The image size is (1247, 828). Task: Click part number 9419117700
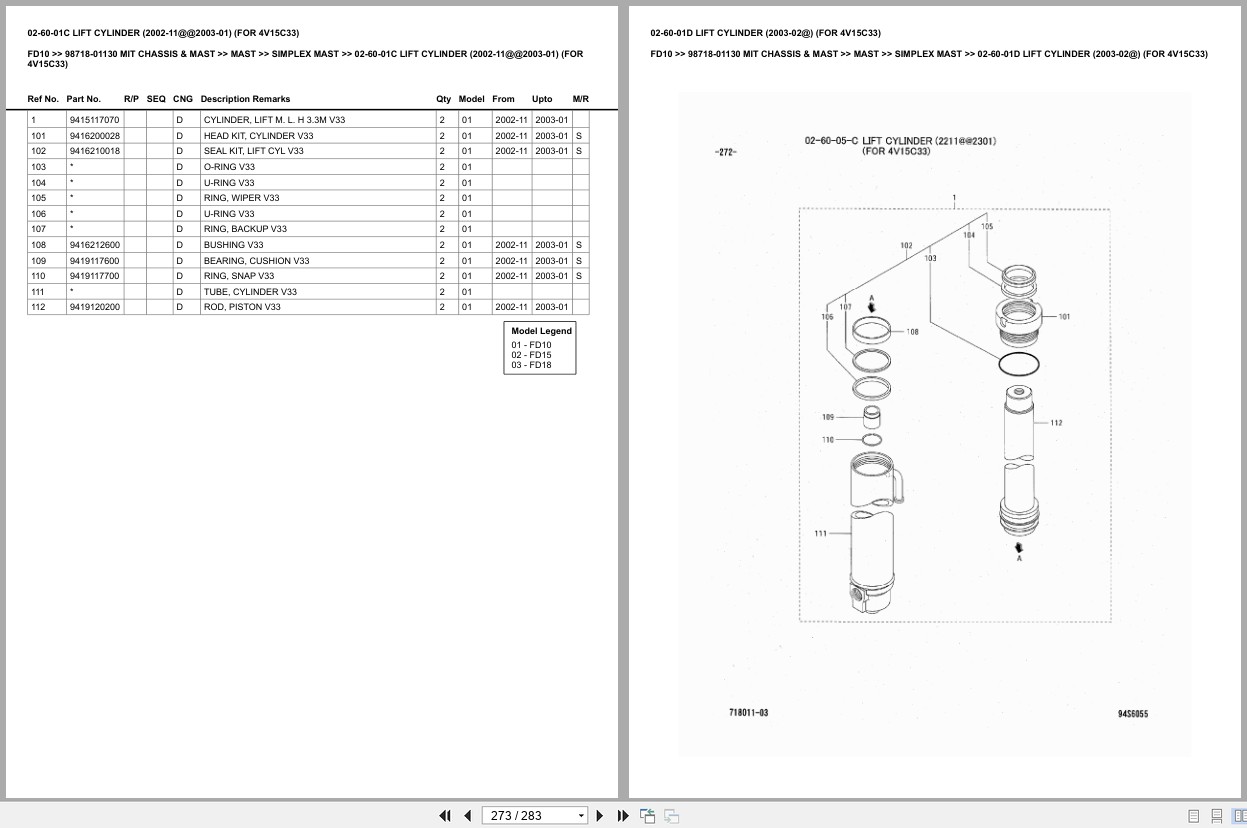[94, 276]
